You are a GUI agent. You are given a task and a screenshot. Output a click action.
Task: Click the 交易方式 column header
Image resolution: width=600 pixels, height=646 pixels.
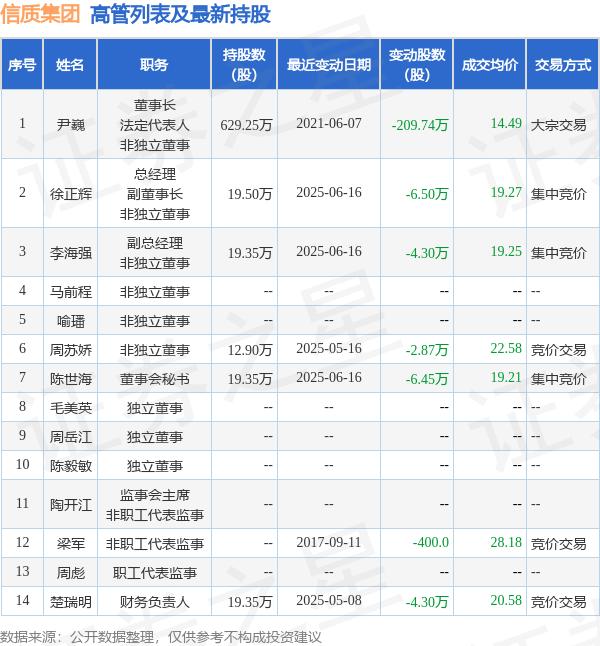tap(563, 65)
